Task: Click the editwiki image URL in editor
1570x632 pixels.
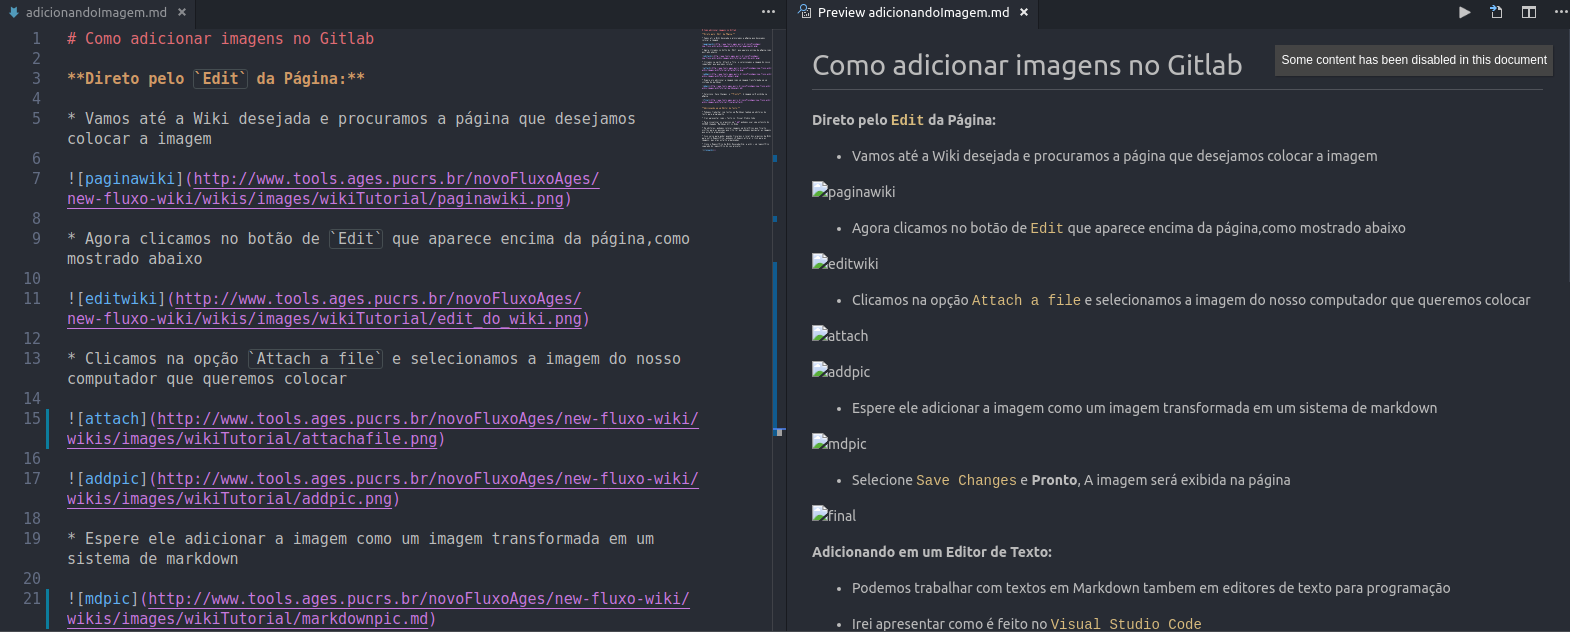Action: pos(378,299)
